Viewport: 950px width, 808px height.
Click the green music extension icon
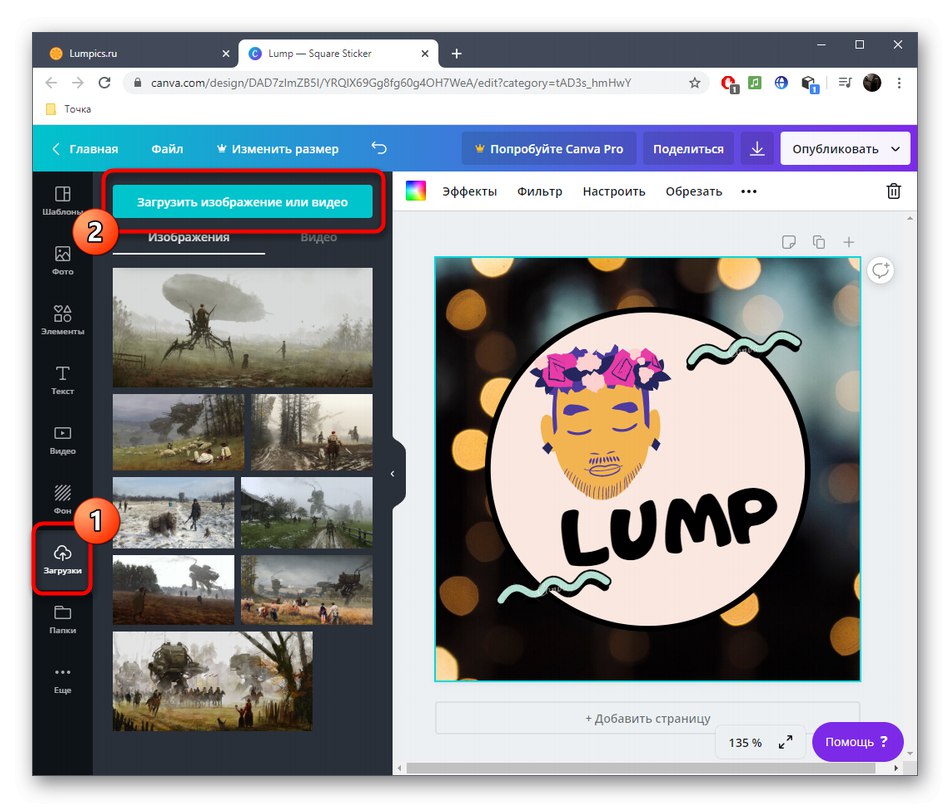pyautogui.click(x=754, y=82)
